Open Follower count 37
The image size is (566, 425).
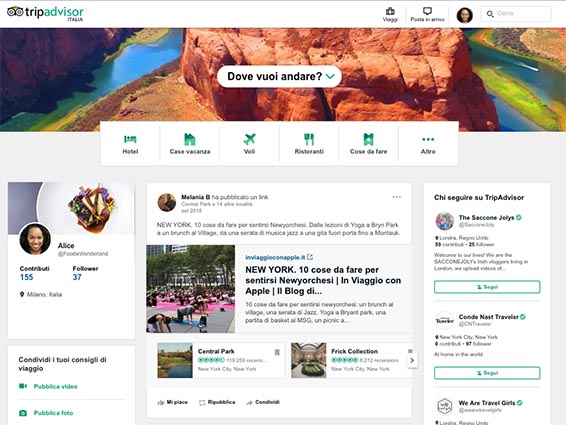[77, 277]
